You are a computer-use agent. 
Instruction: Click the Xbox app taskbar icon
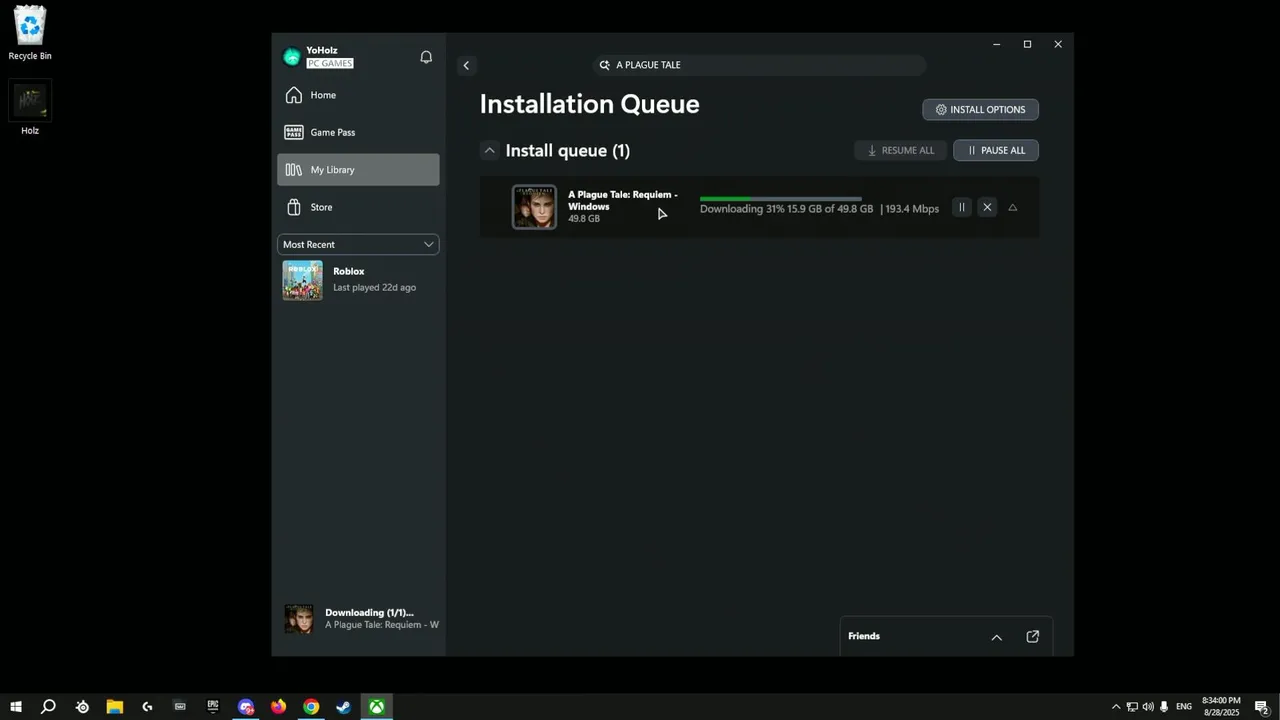(x=376, y=707)
